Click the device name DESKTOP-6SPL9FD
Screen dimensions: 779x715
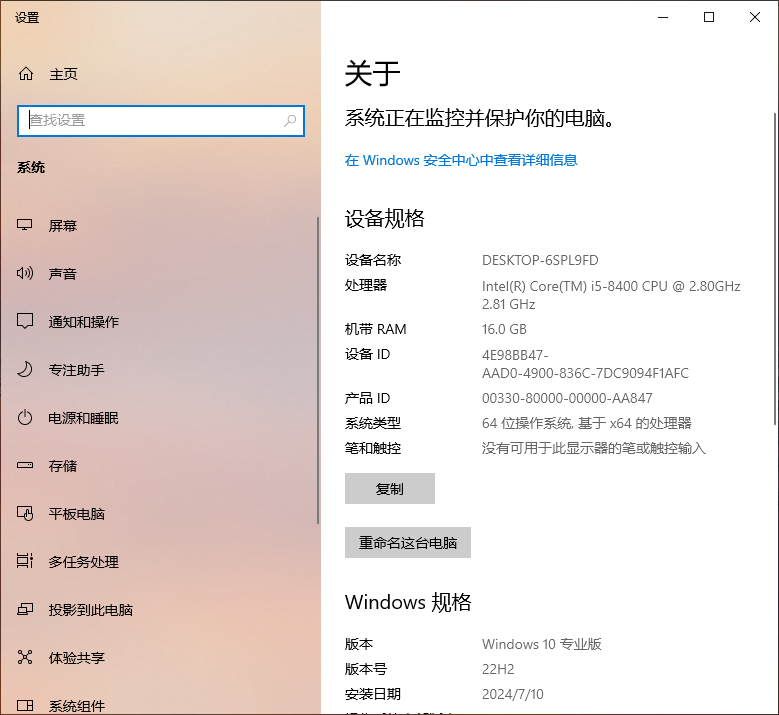point(540,260)
